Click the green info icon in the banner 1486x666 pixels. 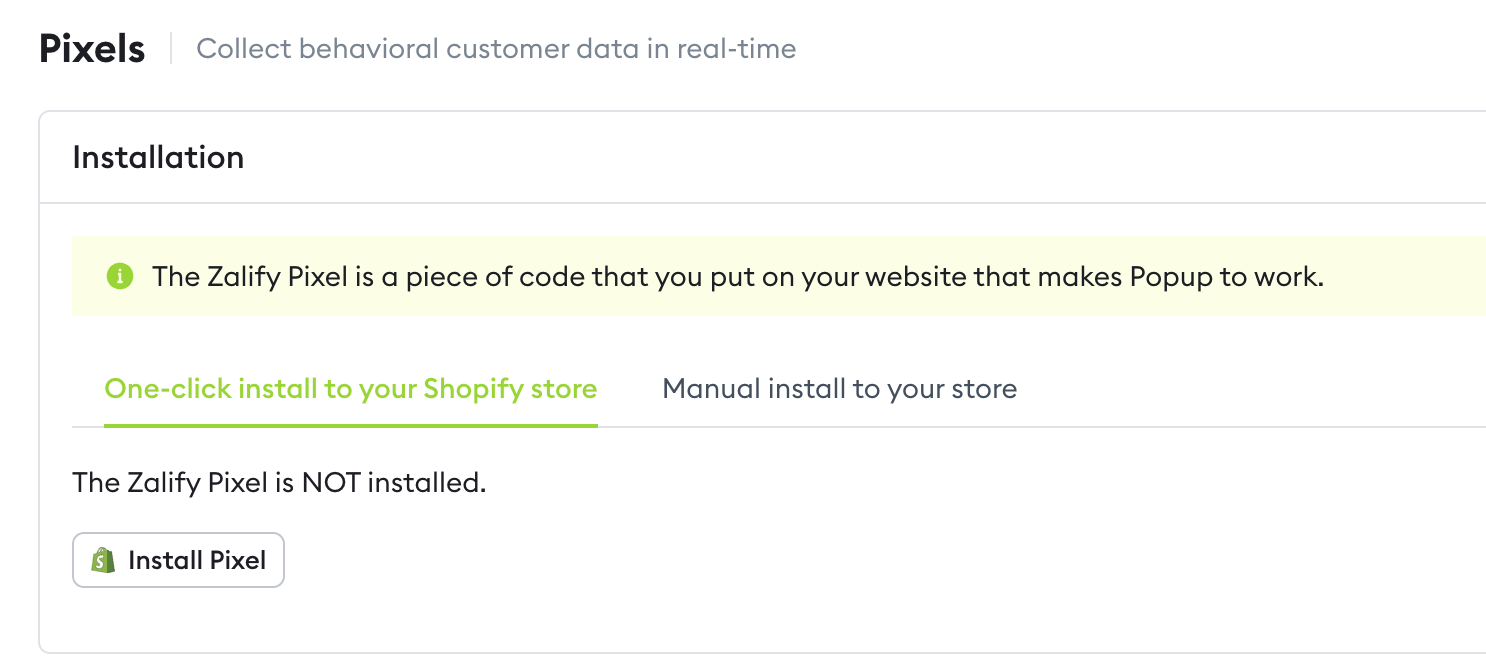[x=119, y=276]
